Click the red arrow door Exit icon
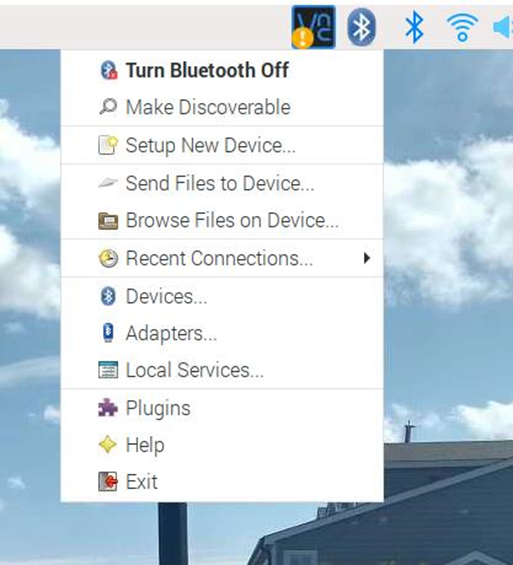Image resolution: width=513 pixels, height=565 pixels. pos(108,482)
